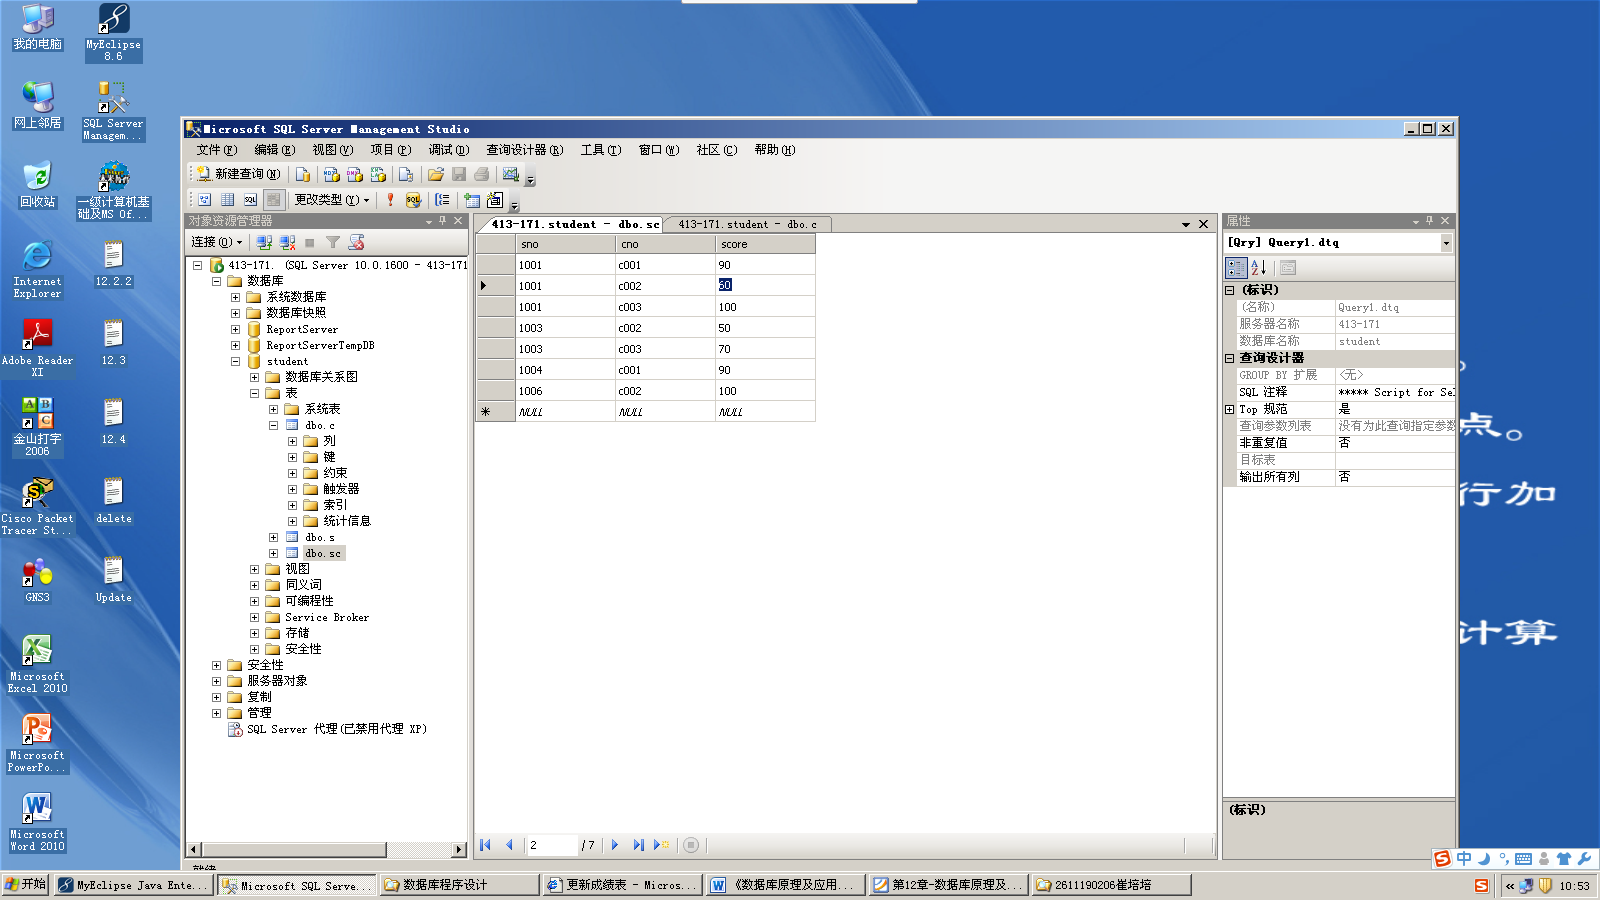The height and width of the screenshot is (900, 1600).
Task: Open the 视图 menu
Action: 332,150
